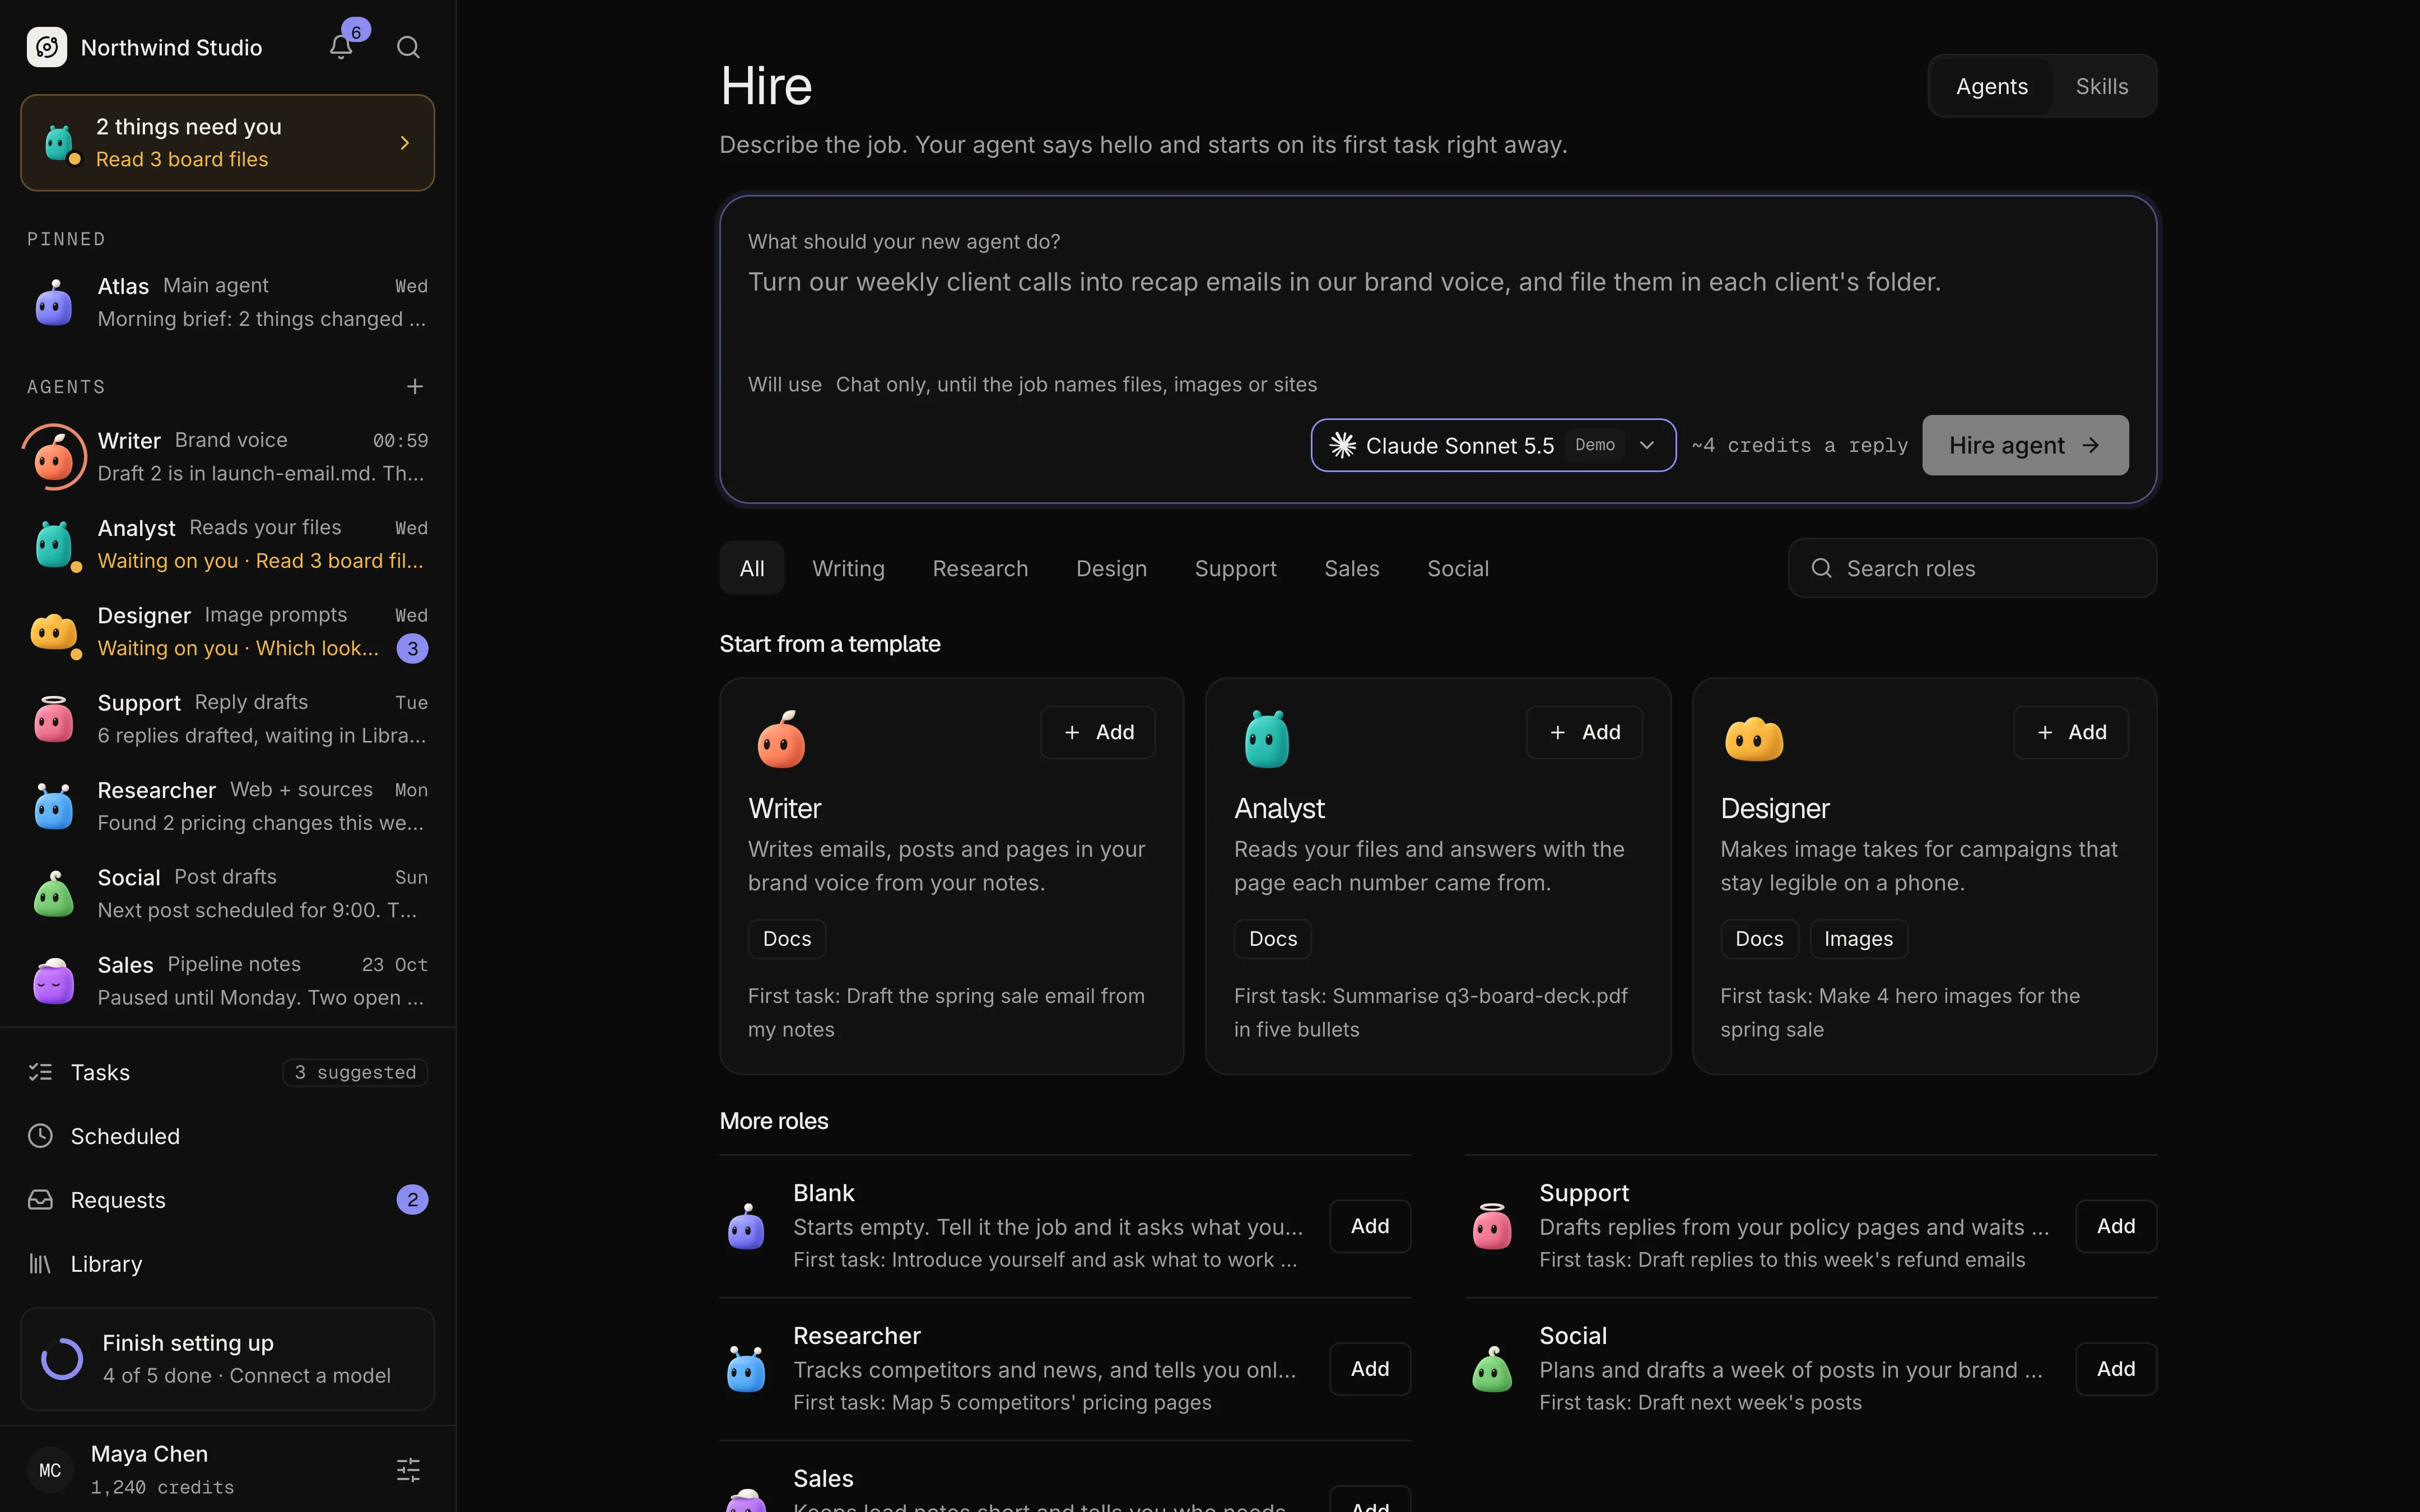Open the Claude Sonnet 5.5 model dropdown
2420x1512 pixels.
1493,445
